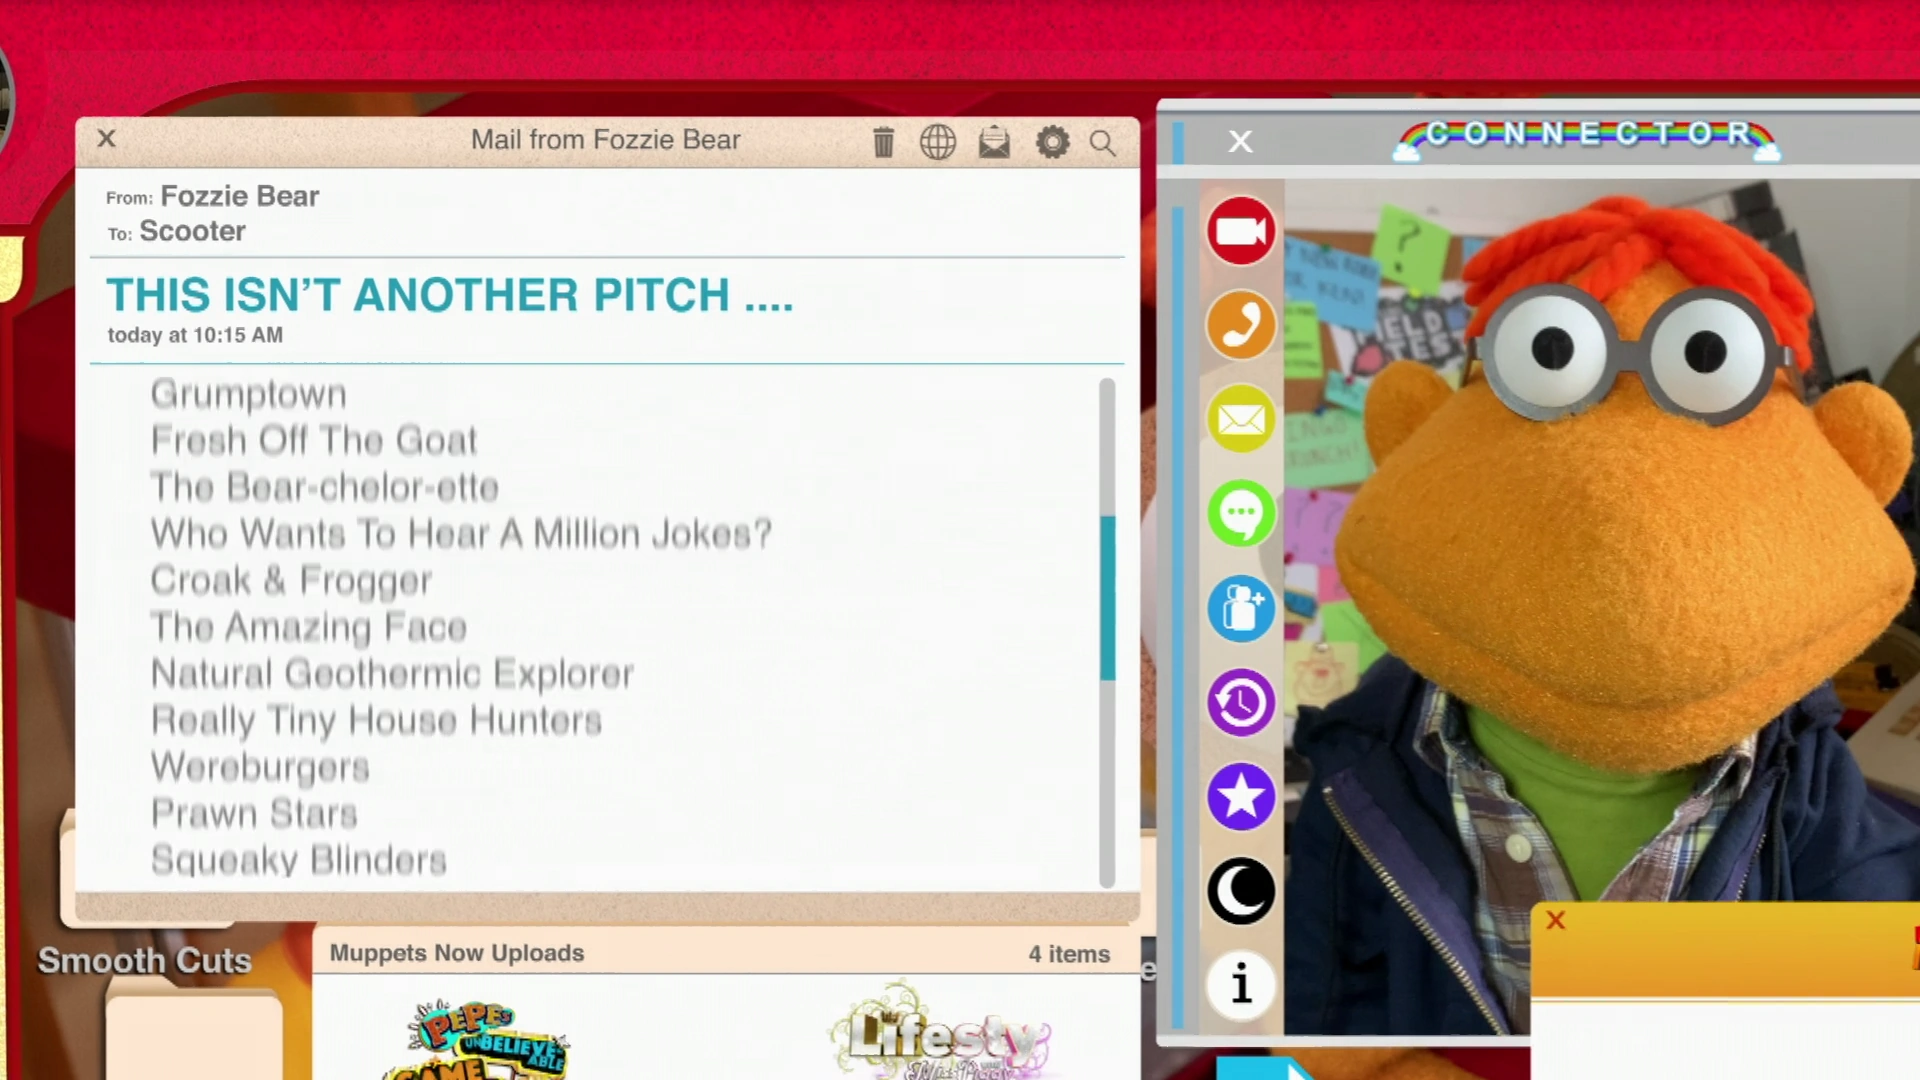This screenshot has width=1920, height=1080.
Task: Toggle the black crescent moon mode icon
Action: click(1241, 890)
